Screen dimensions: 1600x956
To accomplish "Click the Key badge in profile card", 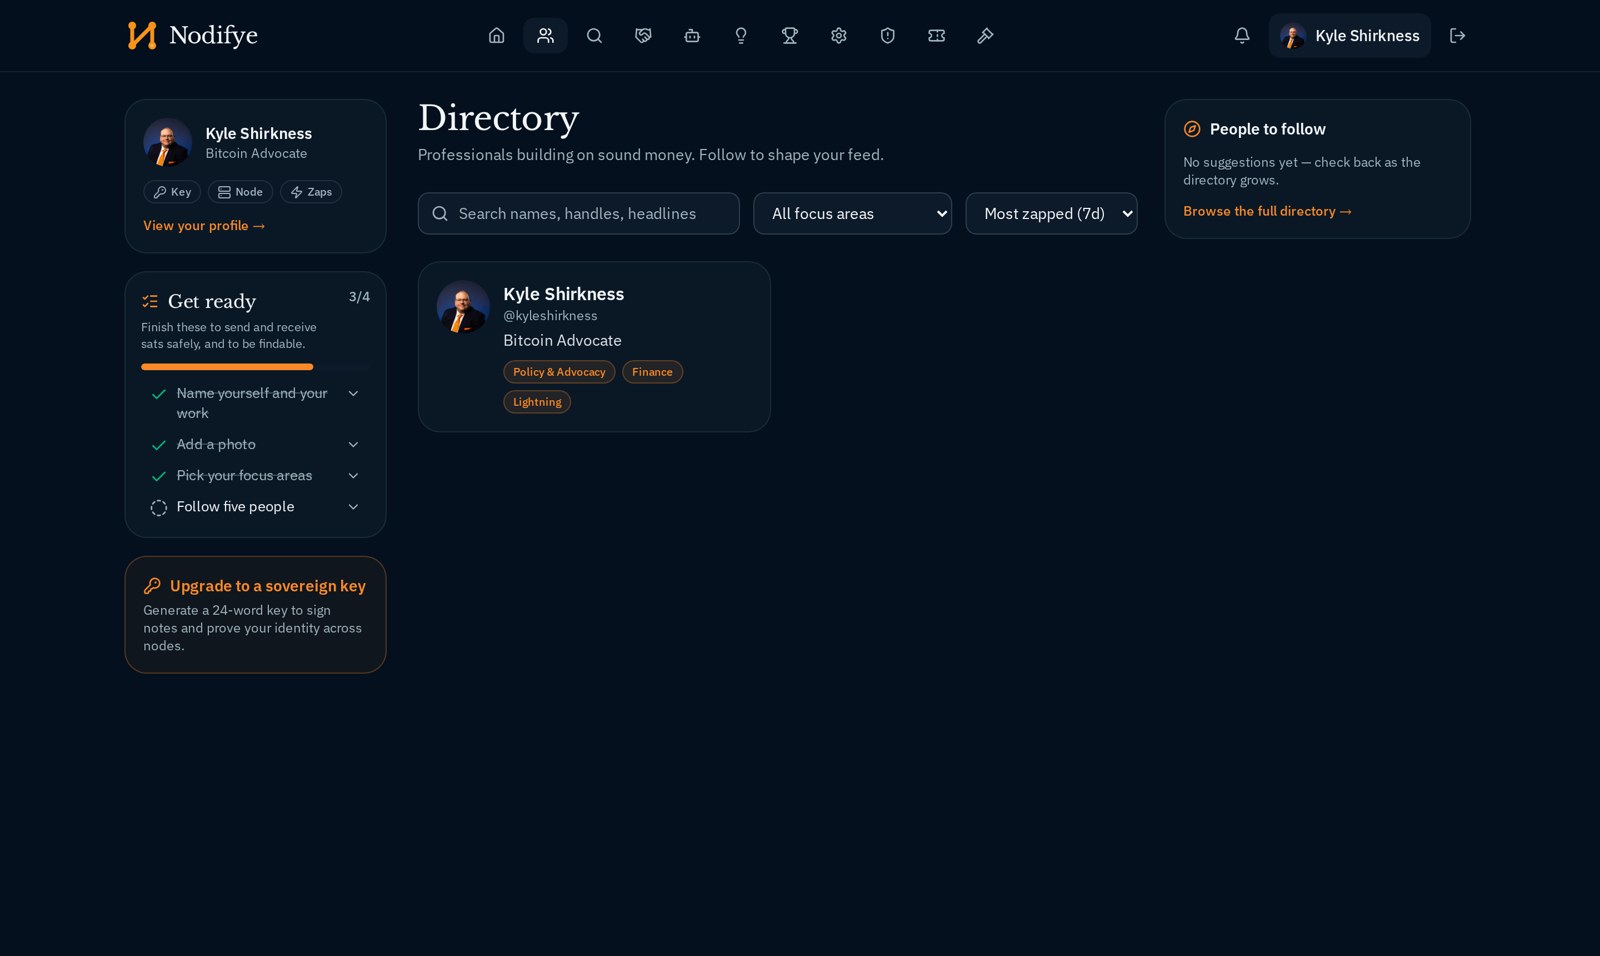I will click(x=172, y=192).
